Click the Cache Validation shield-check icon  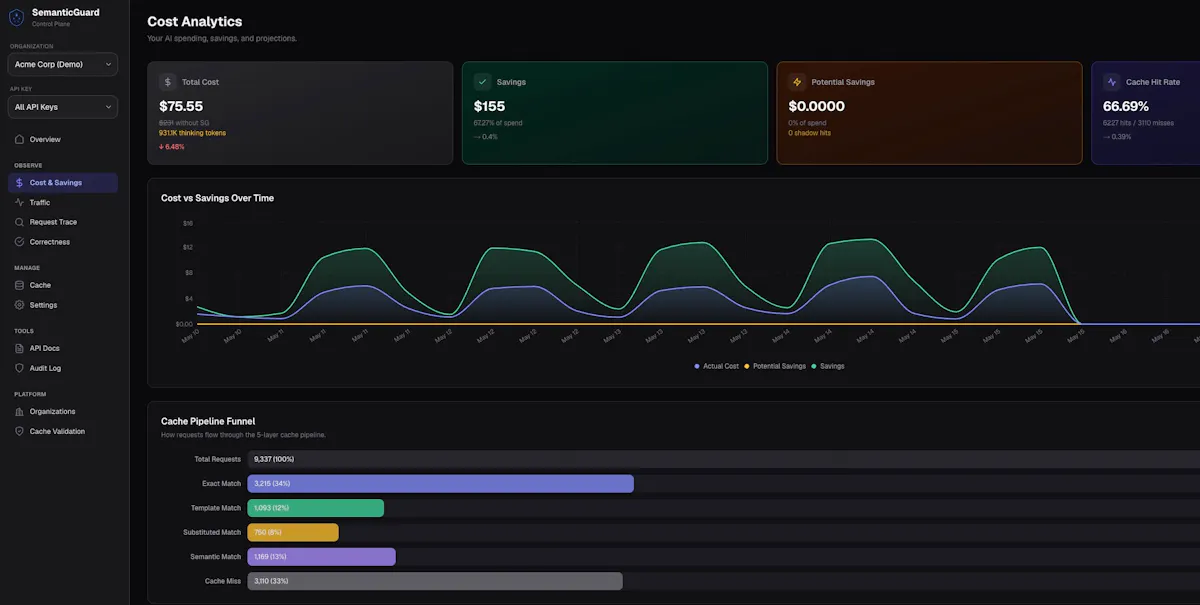pyautogui.click(x=20, y=431)
